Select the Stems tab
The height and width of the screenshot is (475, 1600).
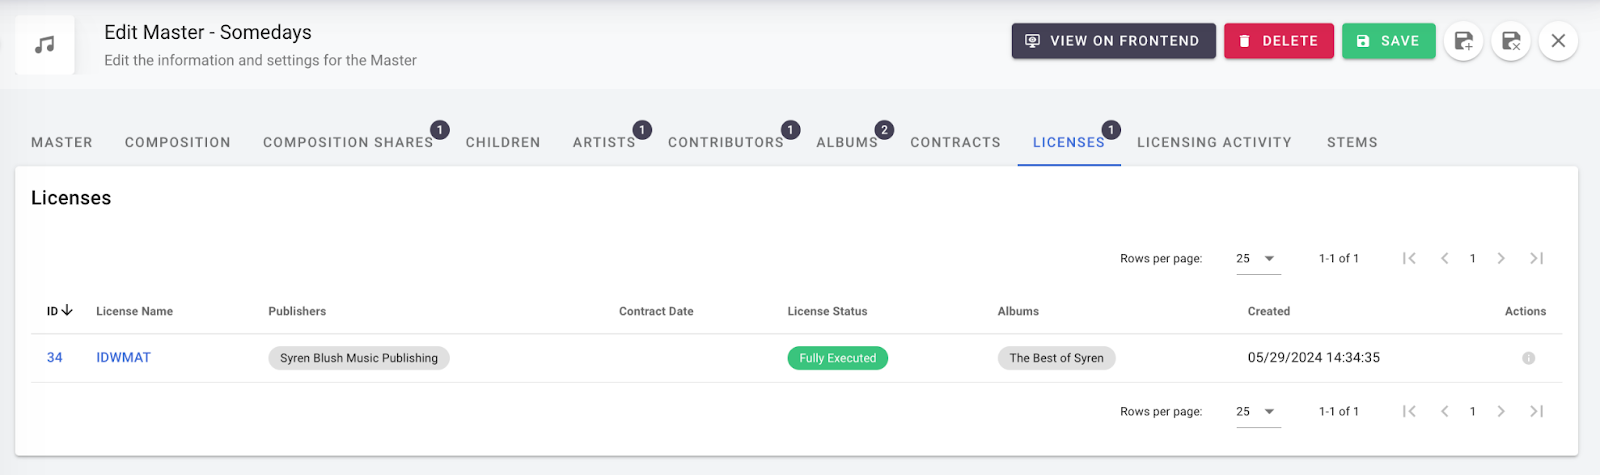pos(1352,143)
